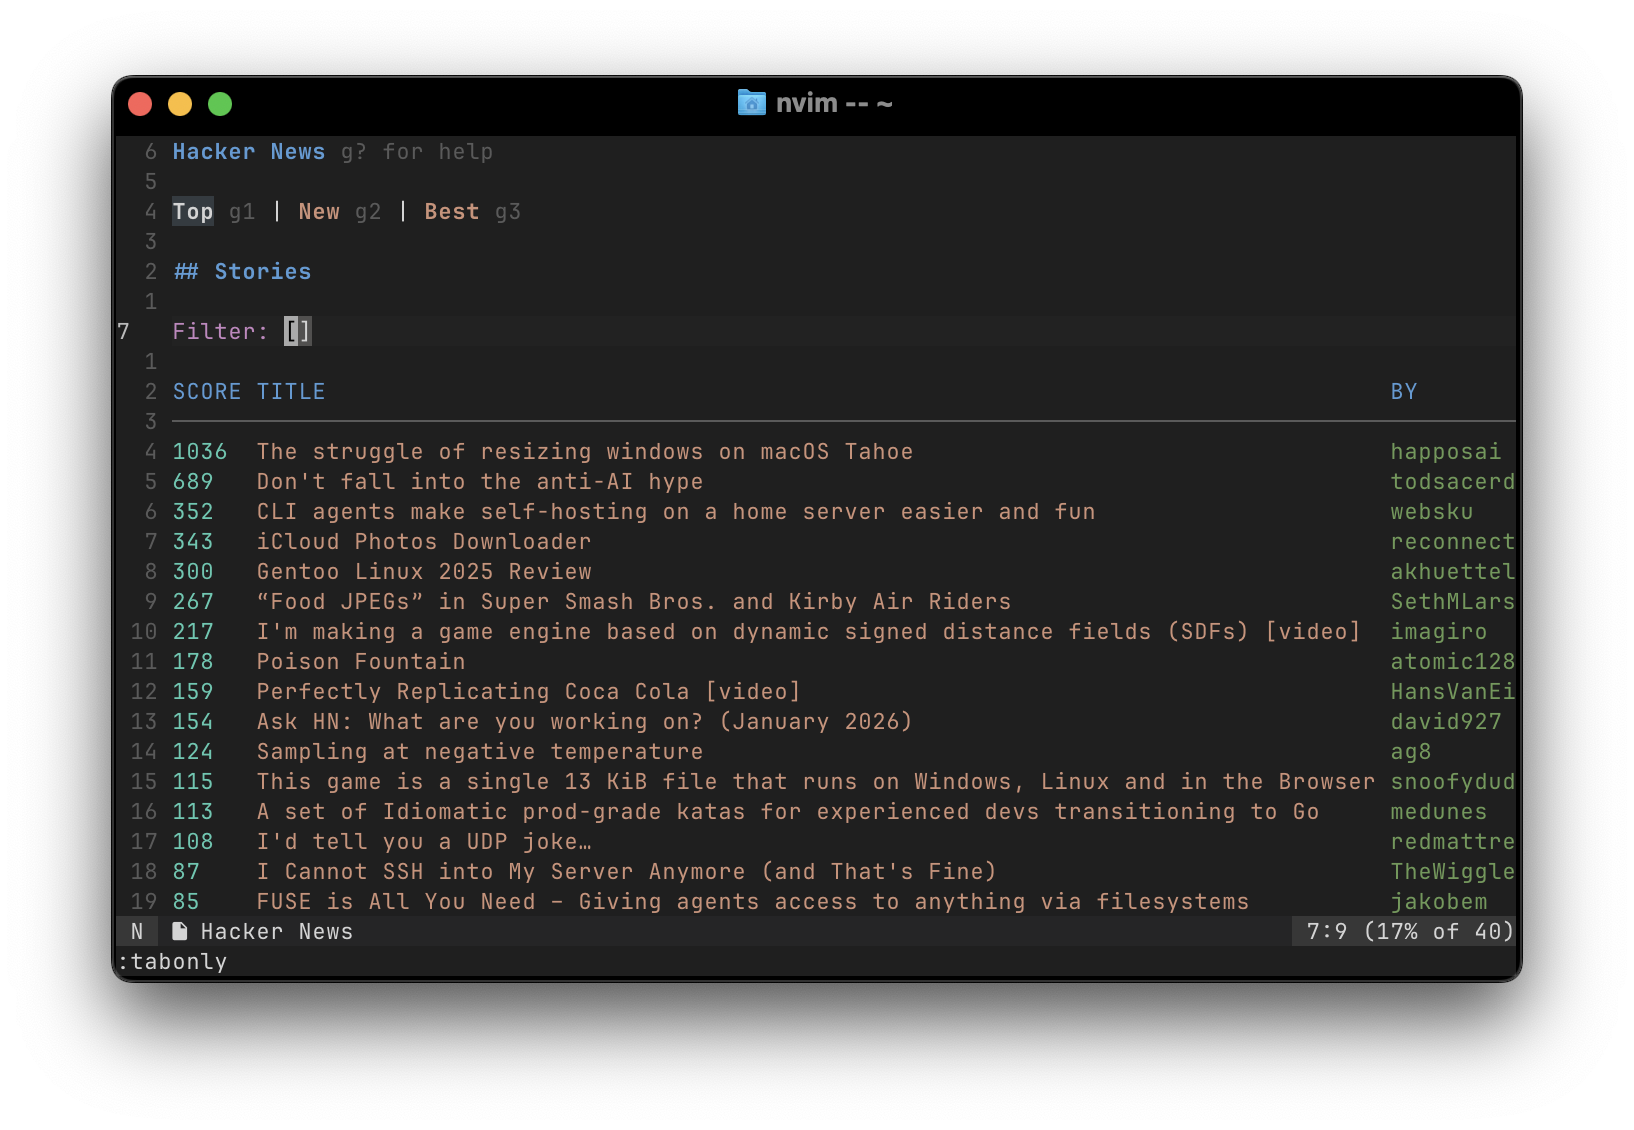Select the 'single 13 KiB file' game story
Viewport: 1634px width, 1130px height.
click(816, 781)
